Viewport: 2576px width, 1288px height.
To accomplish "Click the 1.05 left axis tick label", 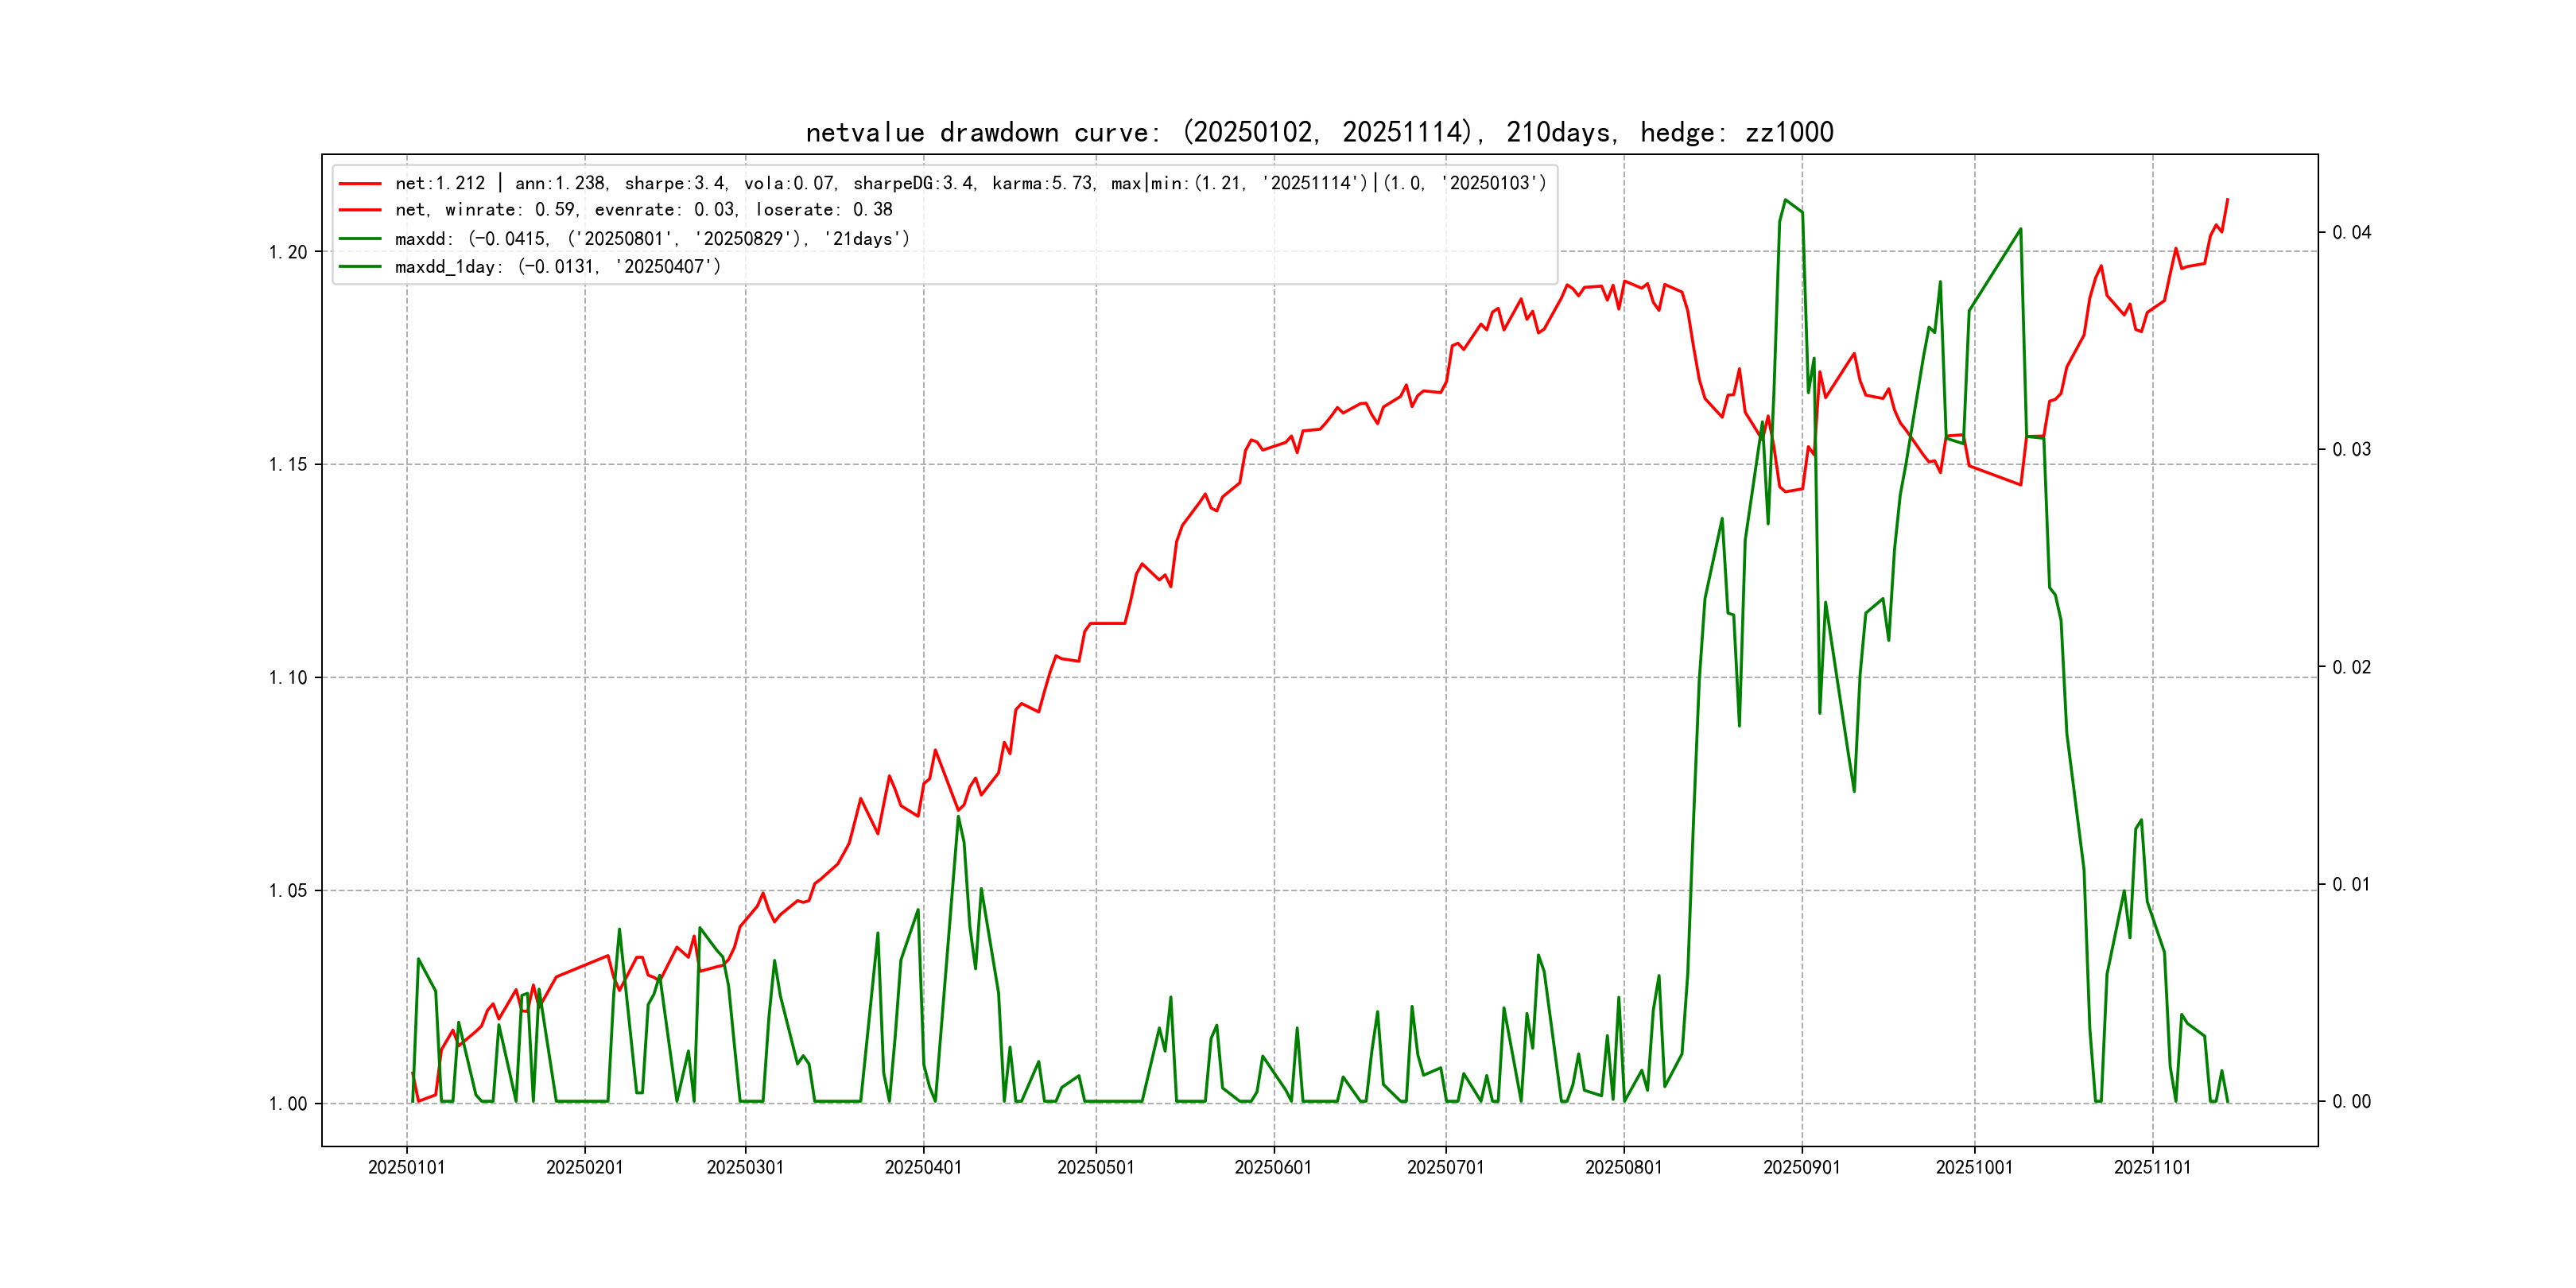I will point(288,891).
